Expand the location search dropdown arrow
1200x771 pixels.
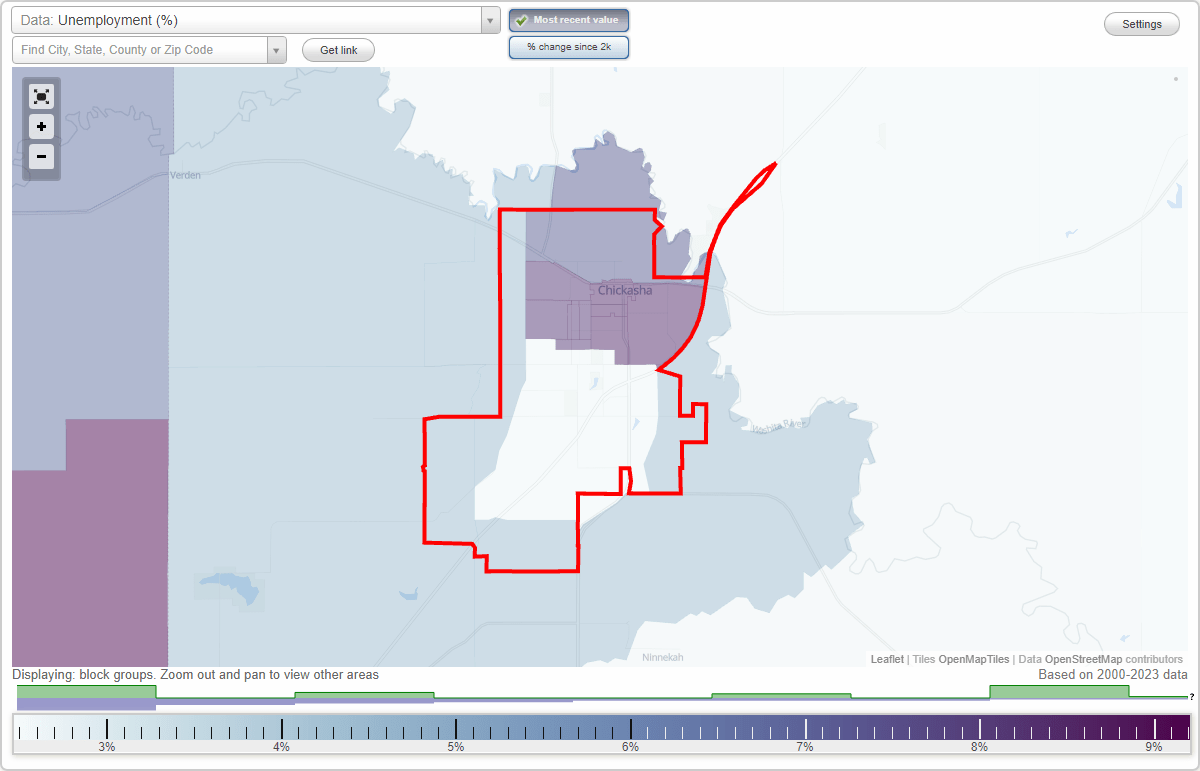(277, 50)
